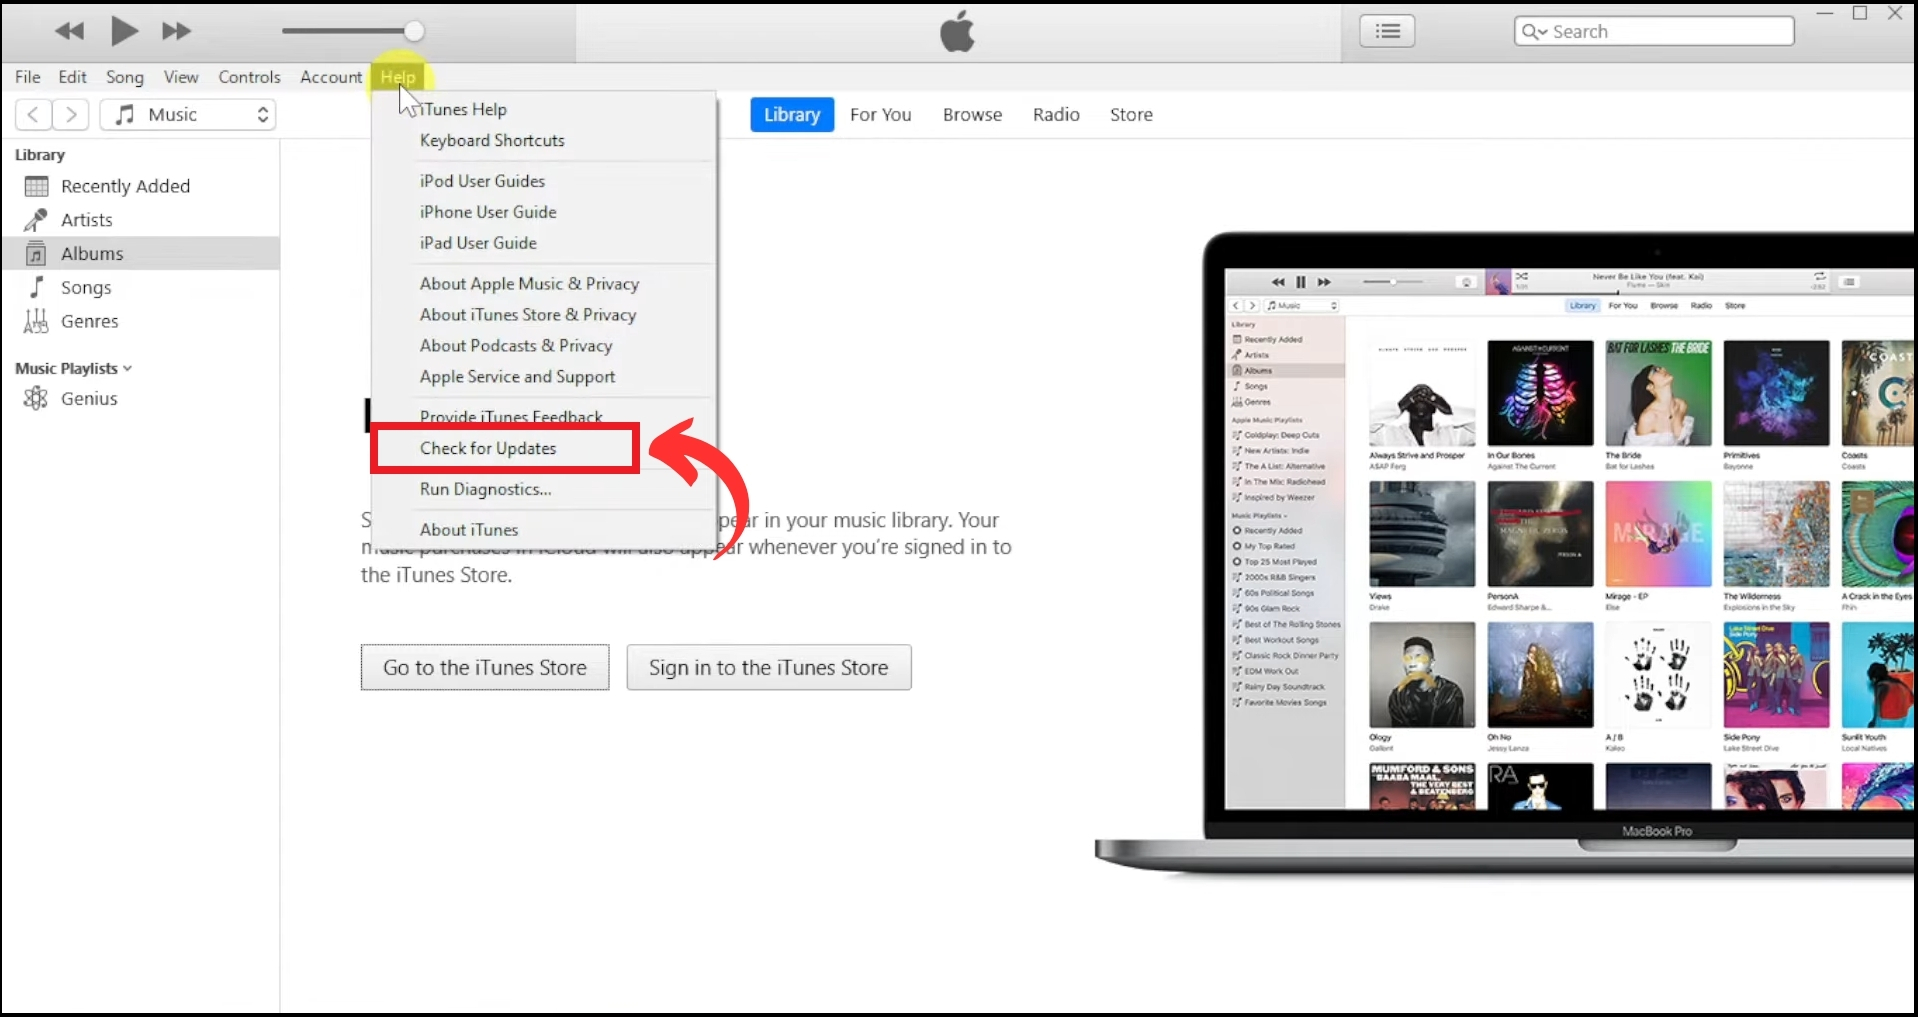This screenshot has height=1017, width=1920.
Task: Click Go to the iTunes Store button
Action: click(485, 668)
